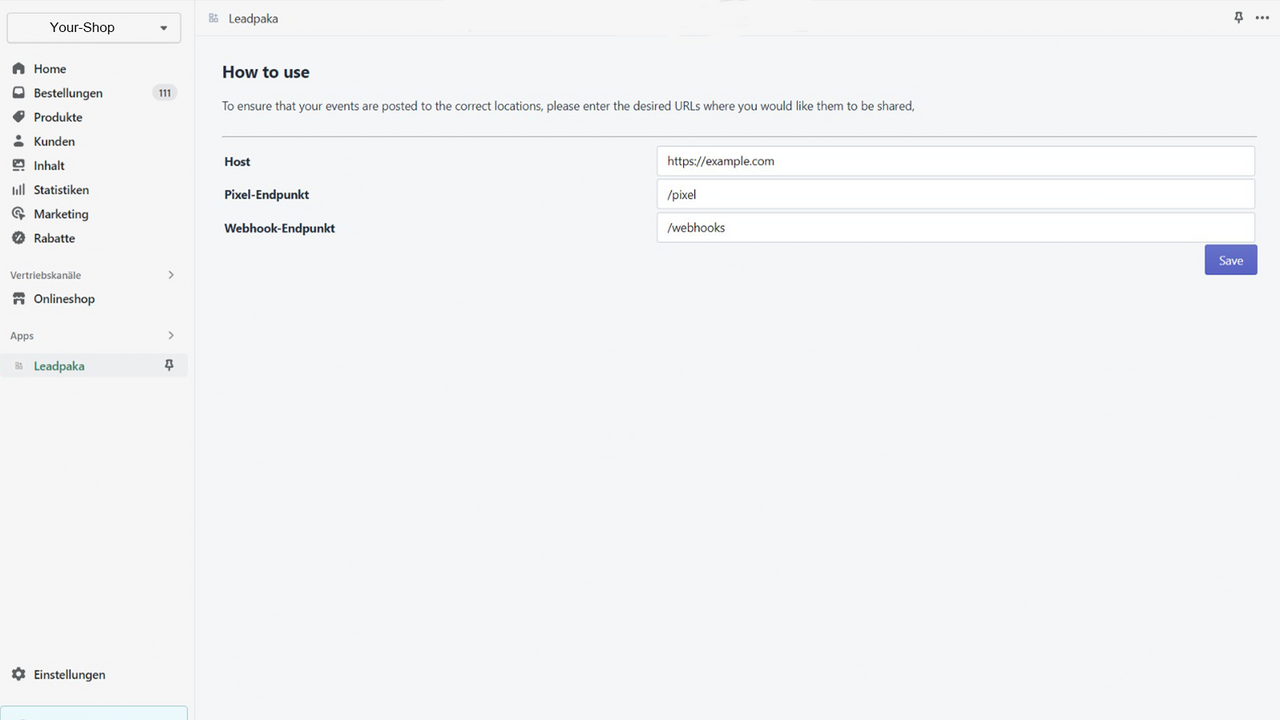Click the Home icon in the sidebar

[x=18, y=68]
